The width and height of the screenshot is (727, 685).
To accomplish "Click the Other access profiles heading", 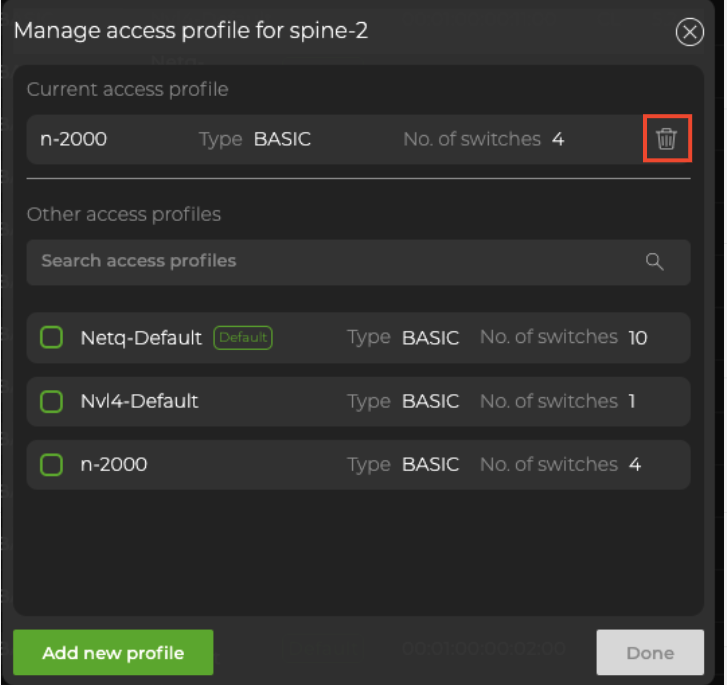I will [124, 215].
